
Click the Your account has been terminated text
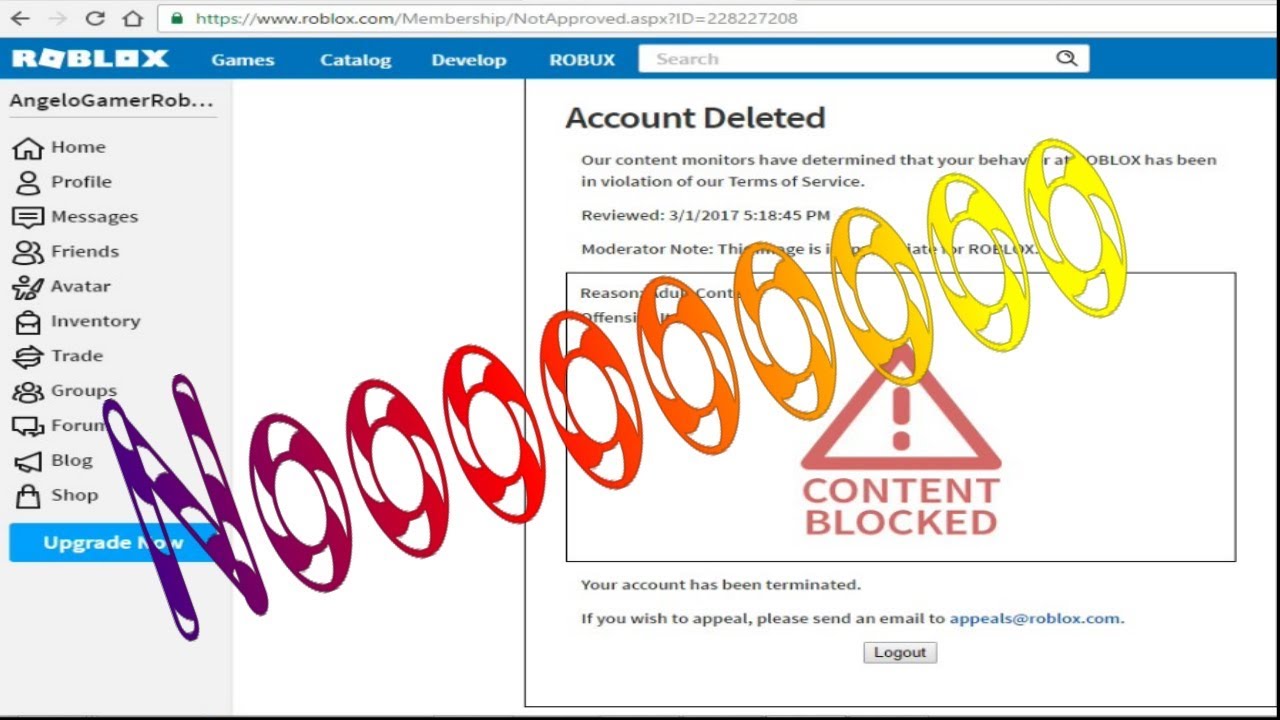[x=720, y=584]
